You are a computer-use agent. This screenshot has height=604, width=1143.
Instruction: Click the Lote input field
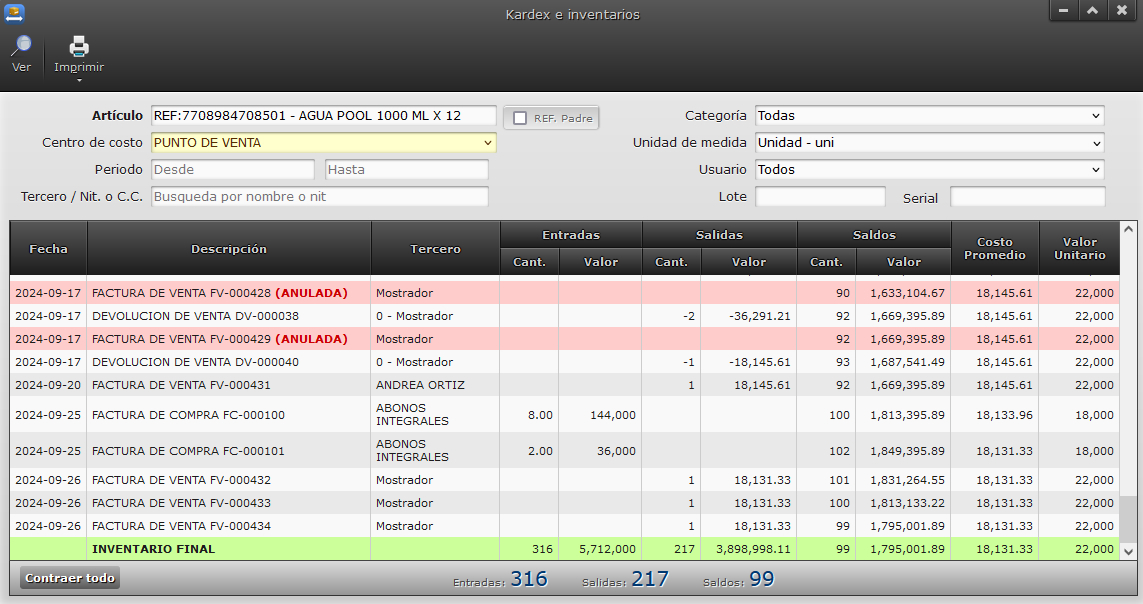[x=820, y=197]
